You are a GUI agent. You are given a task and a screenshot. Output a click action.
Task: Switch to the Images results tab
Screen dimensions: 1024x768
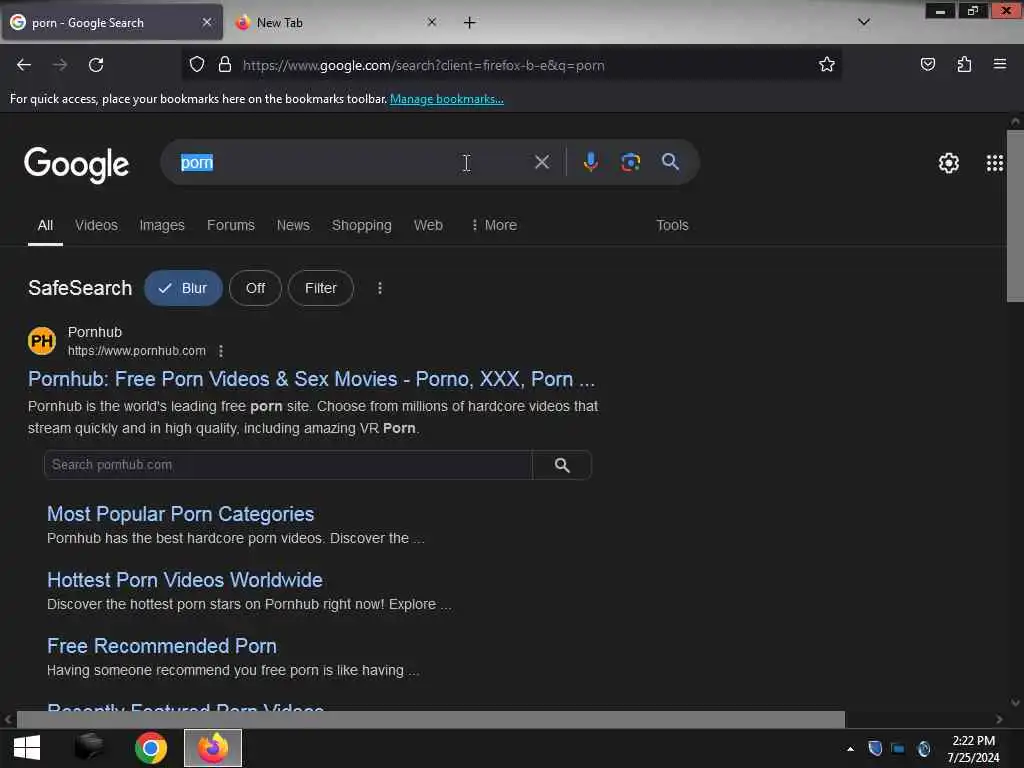(x=162, y=225)
